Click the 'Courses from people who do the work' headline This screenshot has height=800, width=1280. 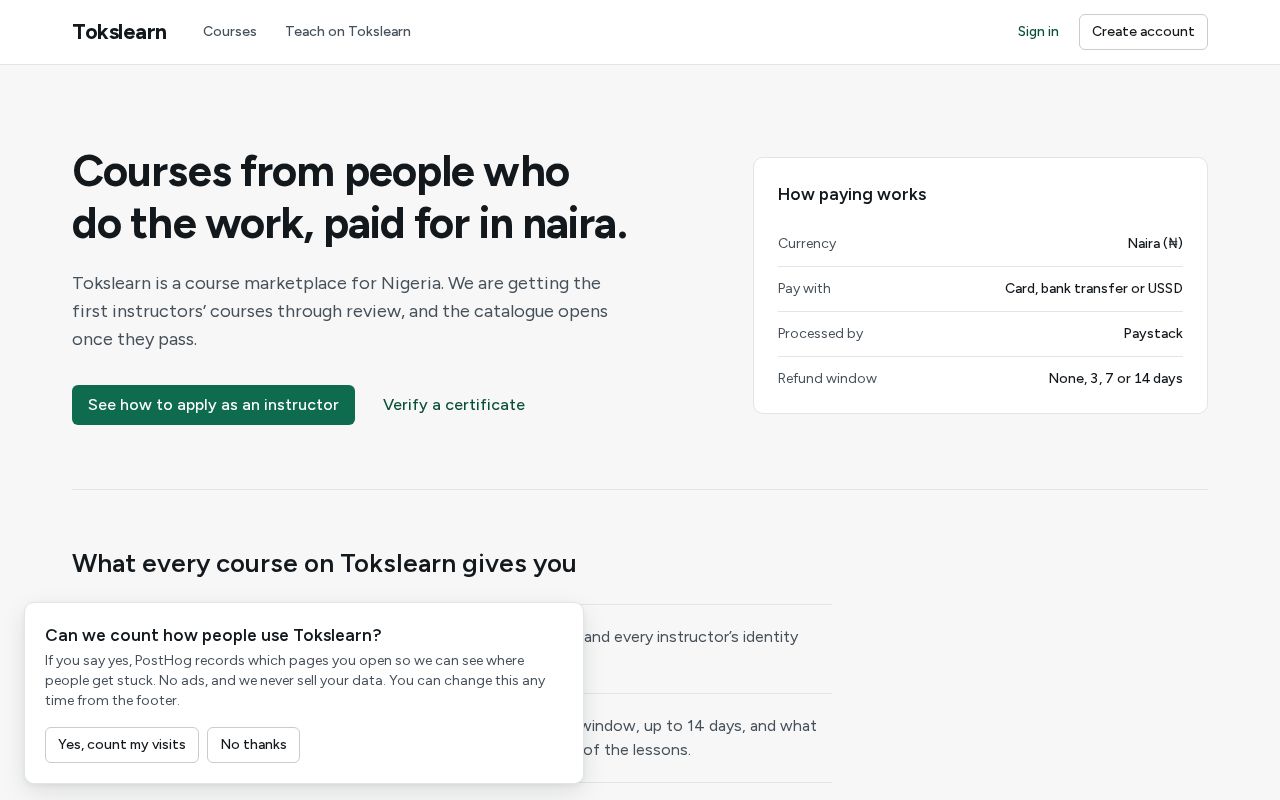pyautogui.click(x=350, y=197)
